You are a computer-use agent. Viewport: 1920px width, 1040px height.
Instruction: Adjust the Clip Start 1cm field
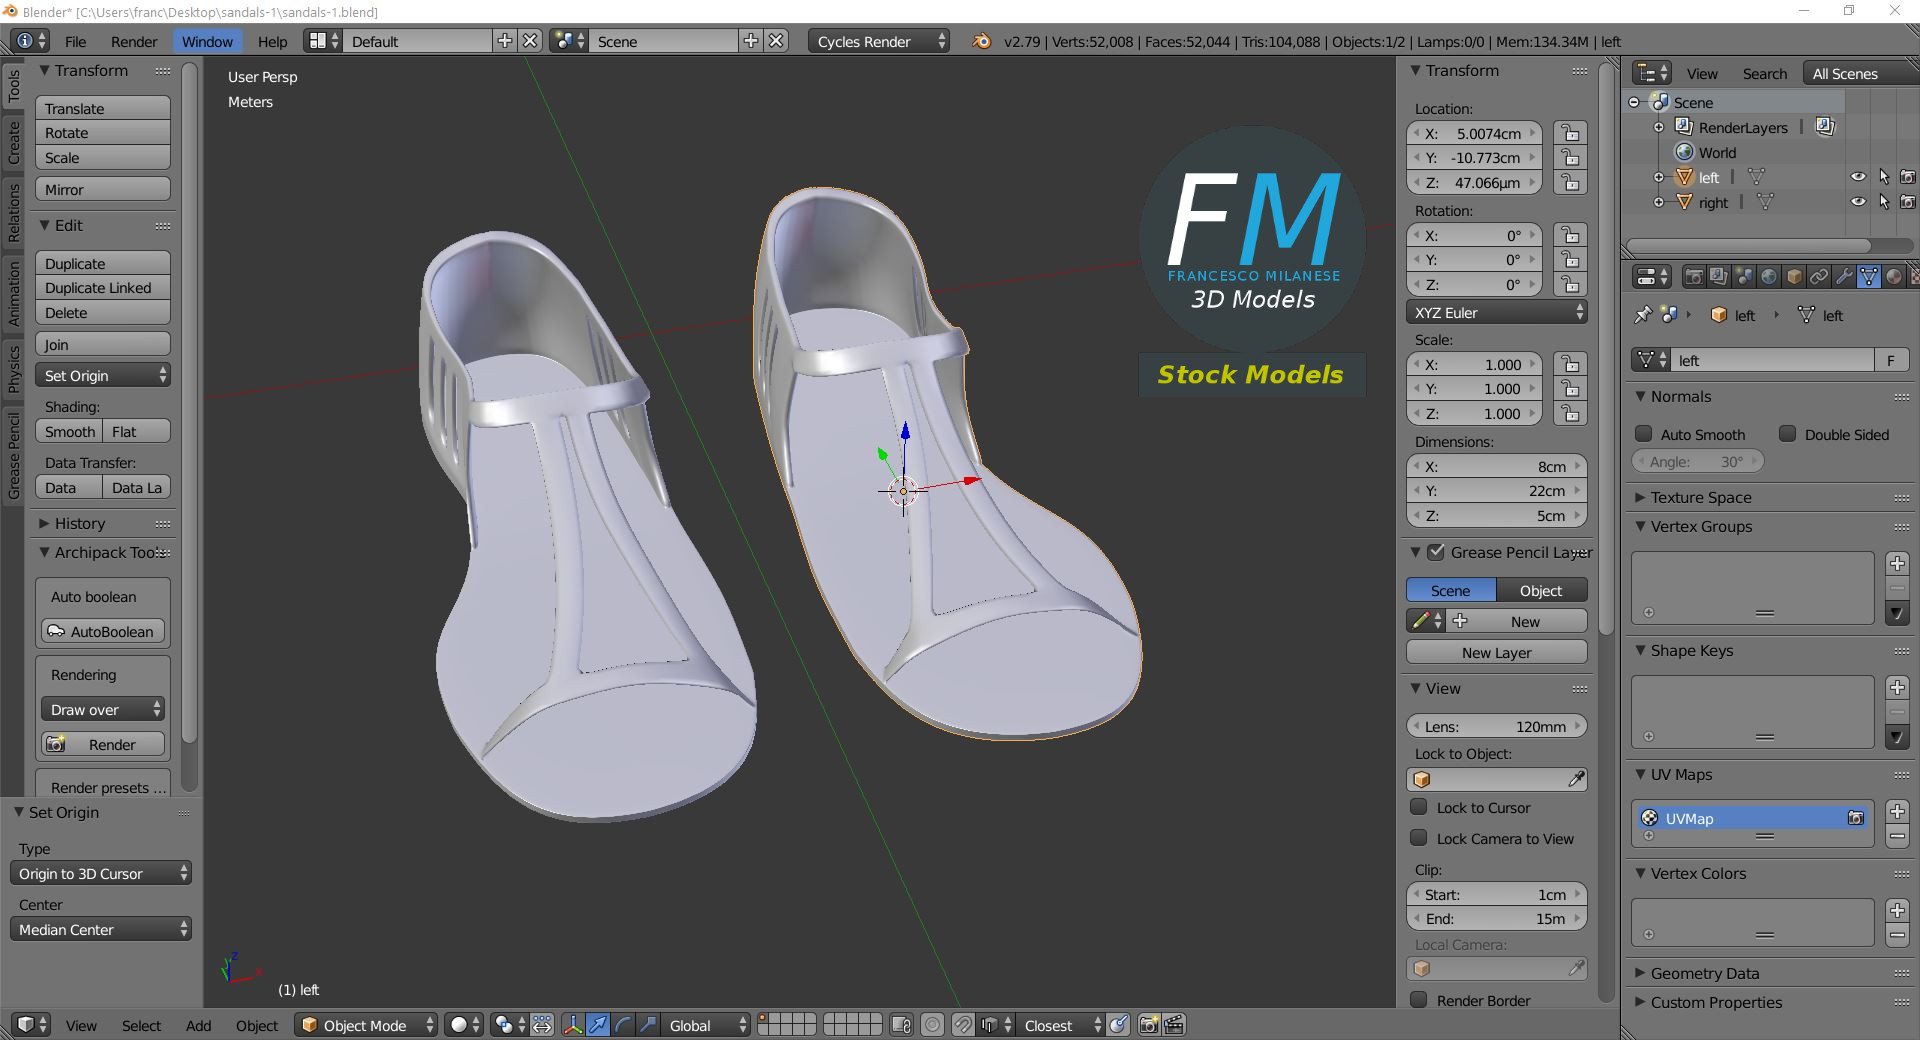[x=1497, y=894]
